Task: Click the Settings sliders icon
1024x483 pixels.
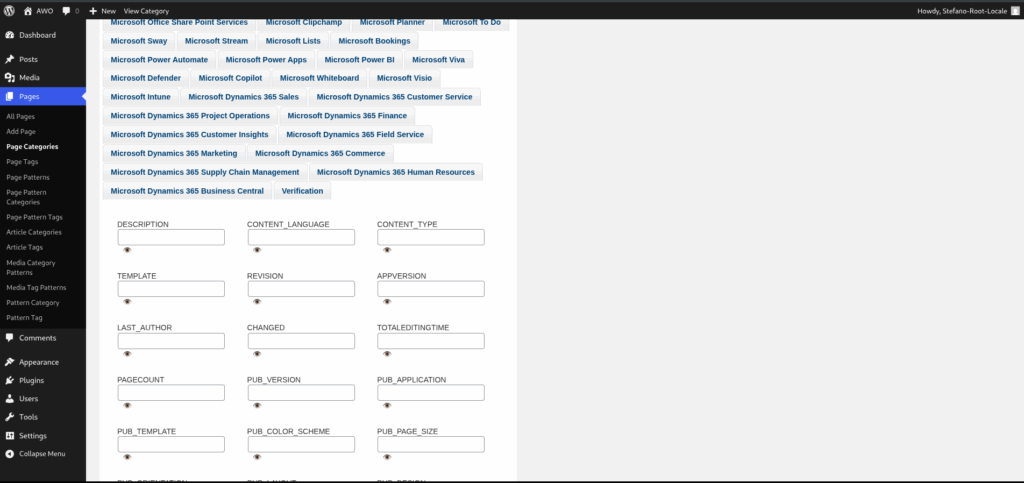Action: 10,436
